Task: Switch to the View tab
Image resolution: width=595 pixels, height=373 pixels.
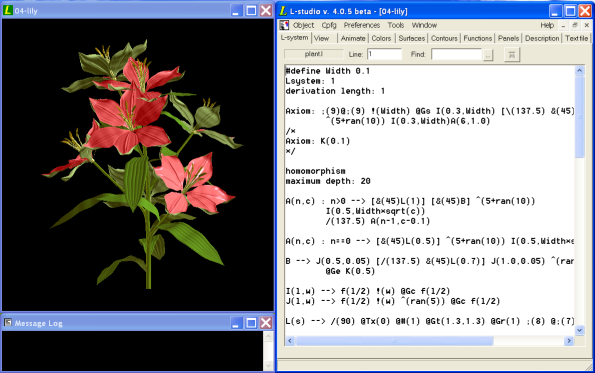Action: pos(321,38)
